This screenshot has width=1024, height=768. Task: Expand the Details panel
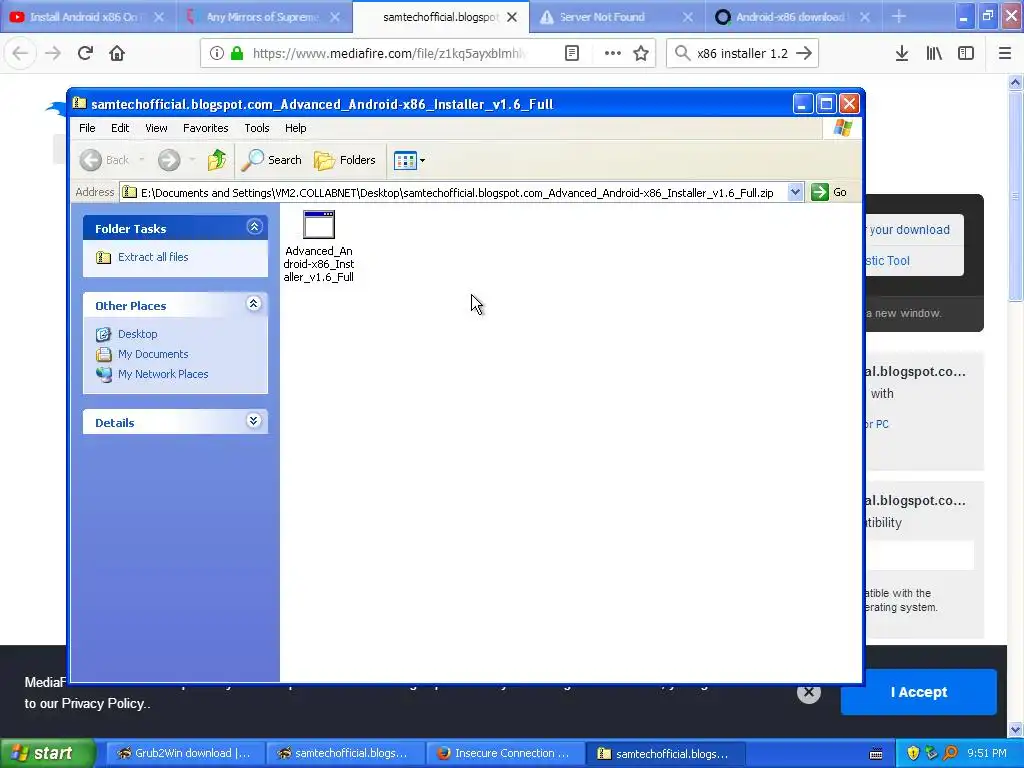click(253, 421)
